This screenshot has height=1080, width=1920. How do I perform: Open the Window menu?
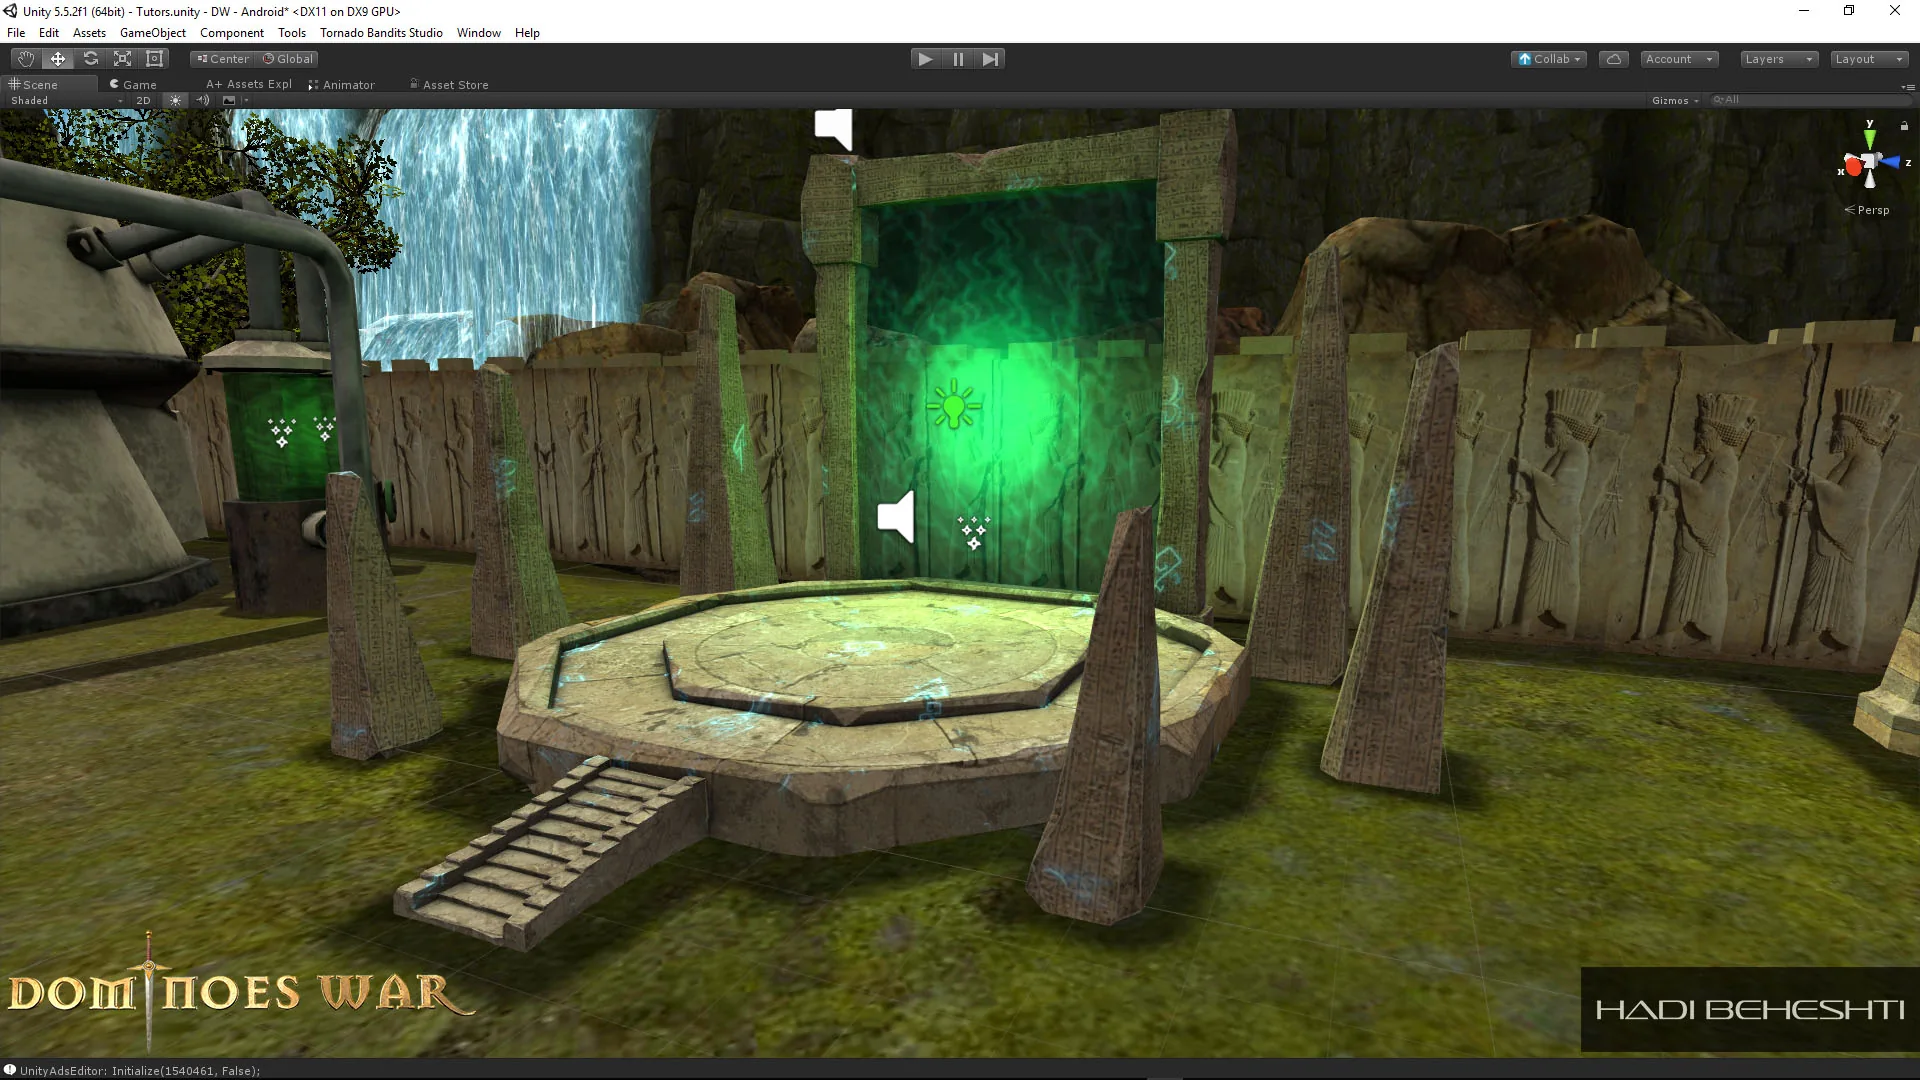pos(478,33)
